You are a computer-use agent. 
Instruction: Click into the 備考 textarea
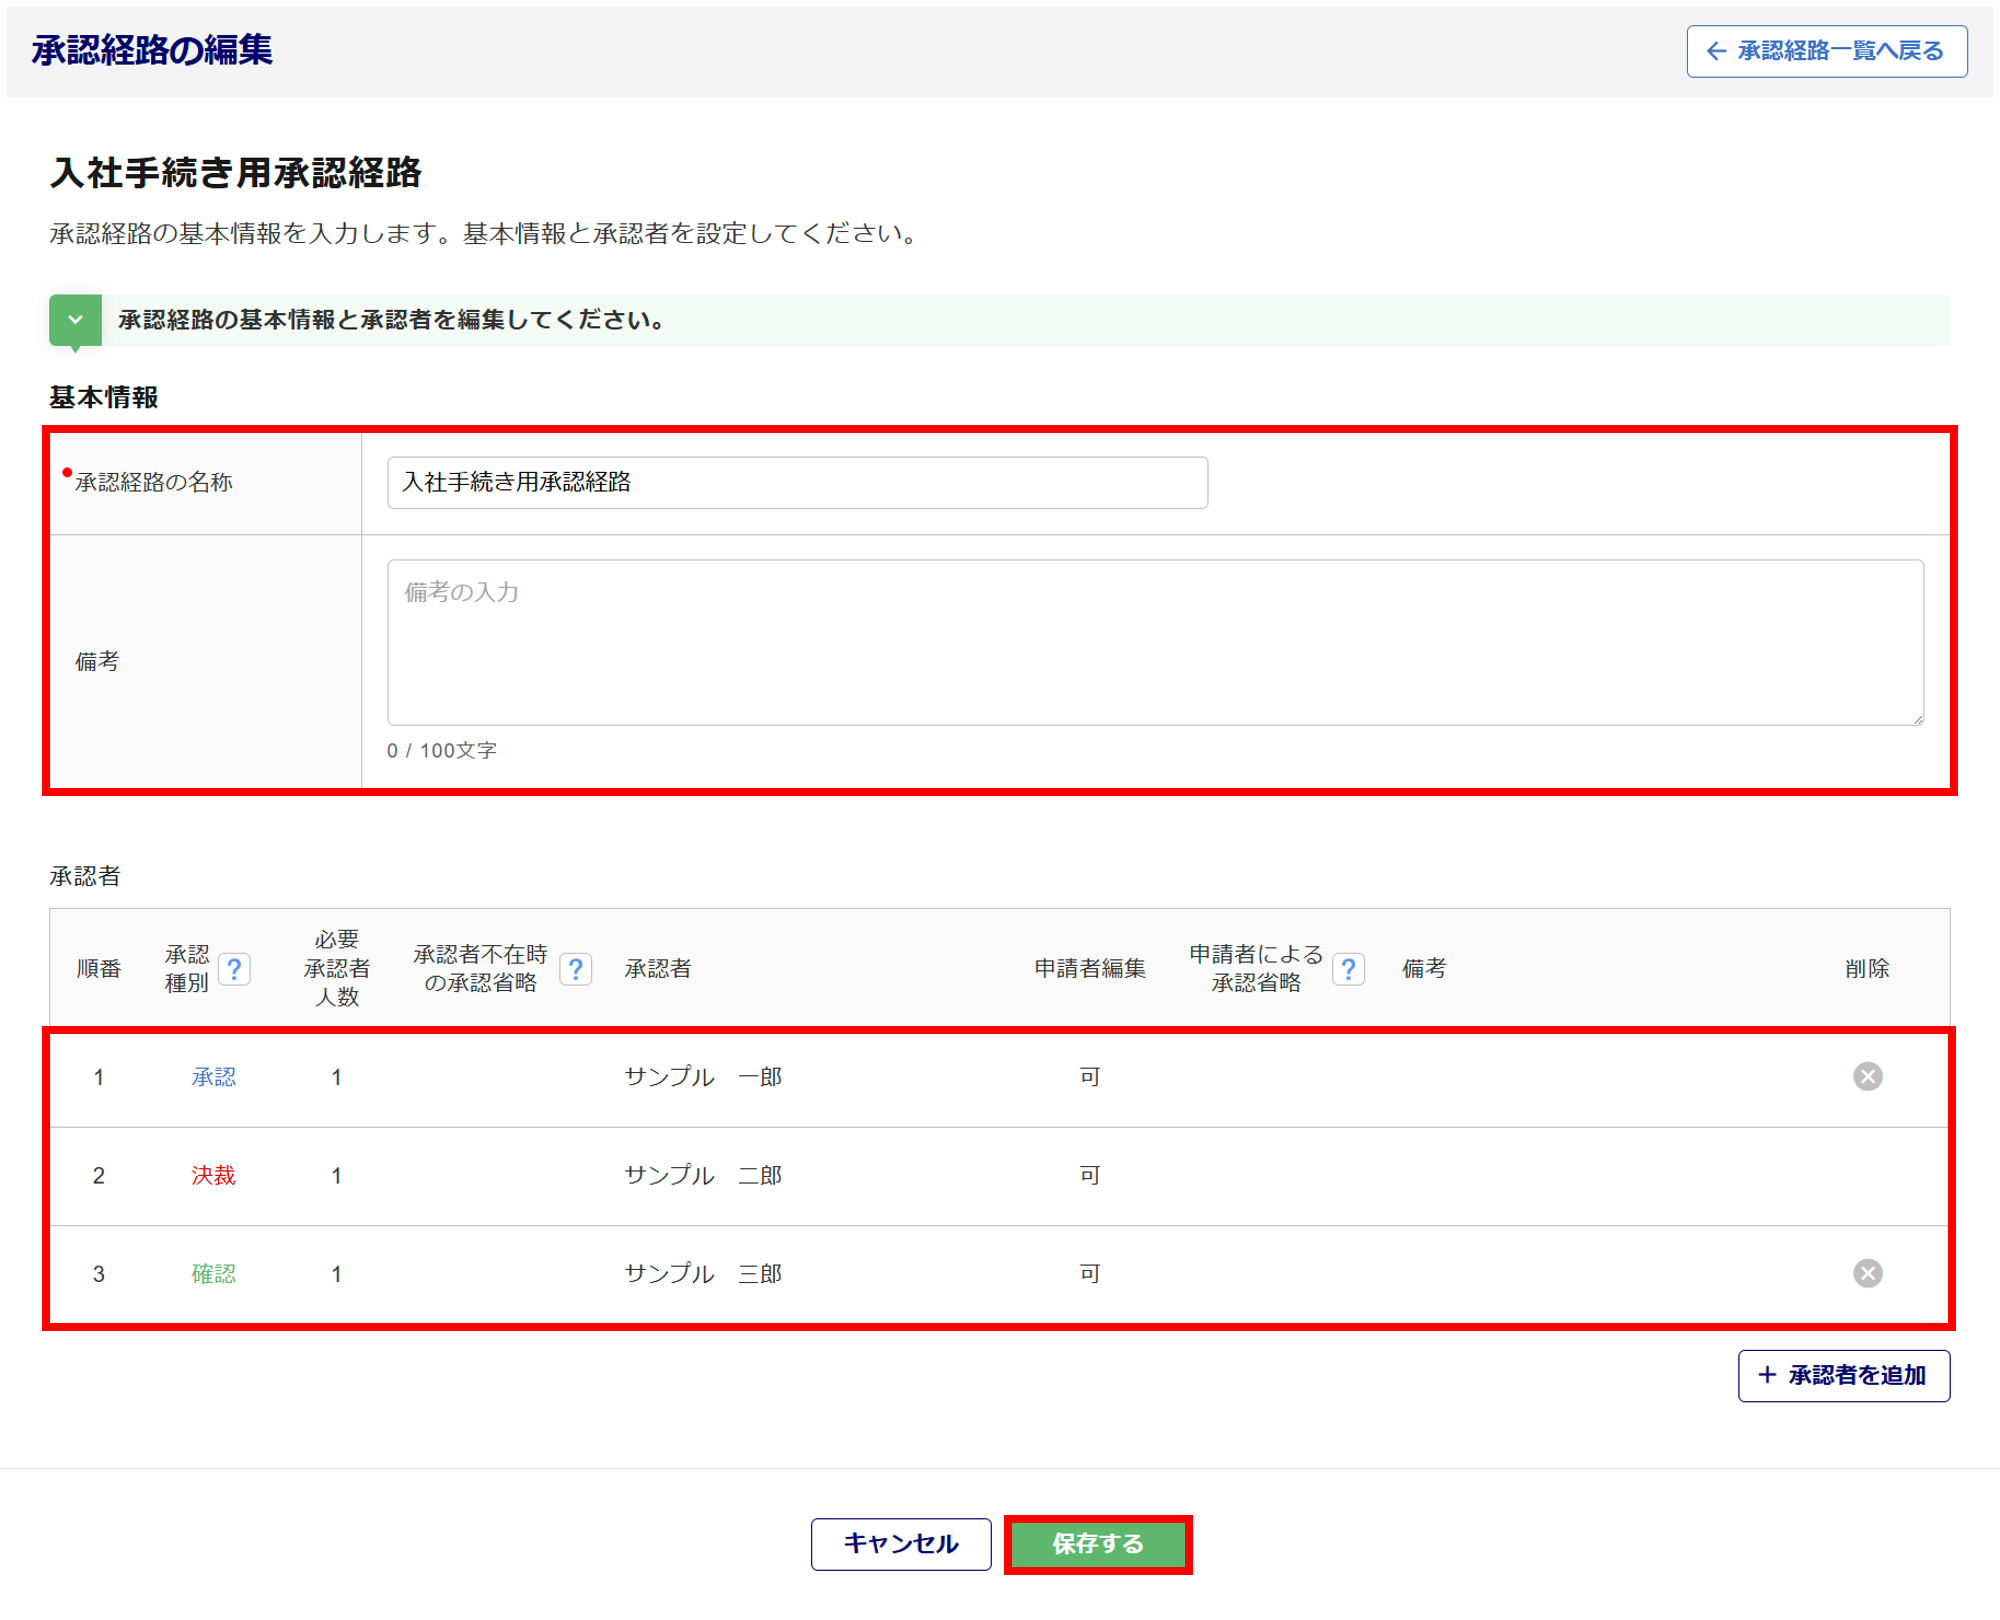1154,642
